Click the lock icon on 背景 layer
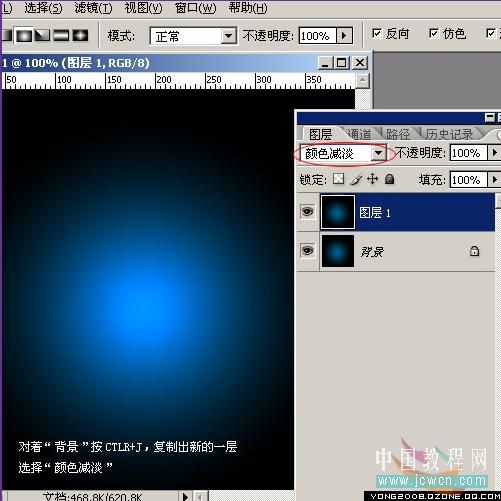501x501 pixels. pyautogui.click(x=474, y=251)
